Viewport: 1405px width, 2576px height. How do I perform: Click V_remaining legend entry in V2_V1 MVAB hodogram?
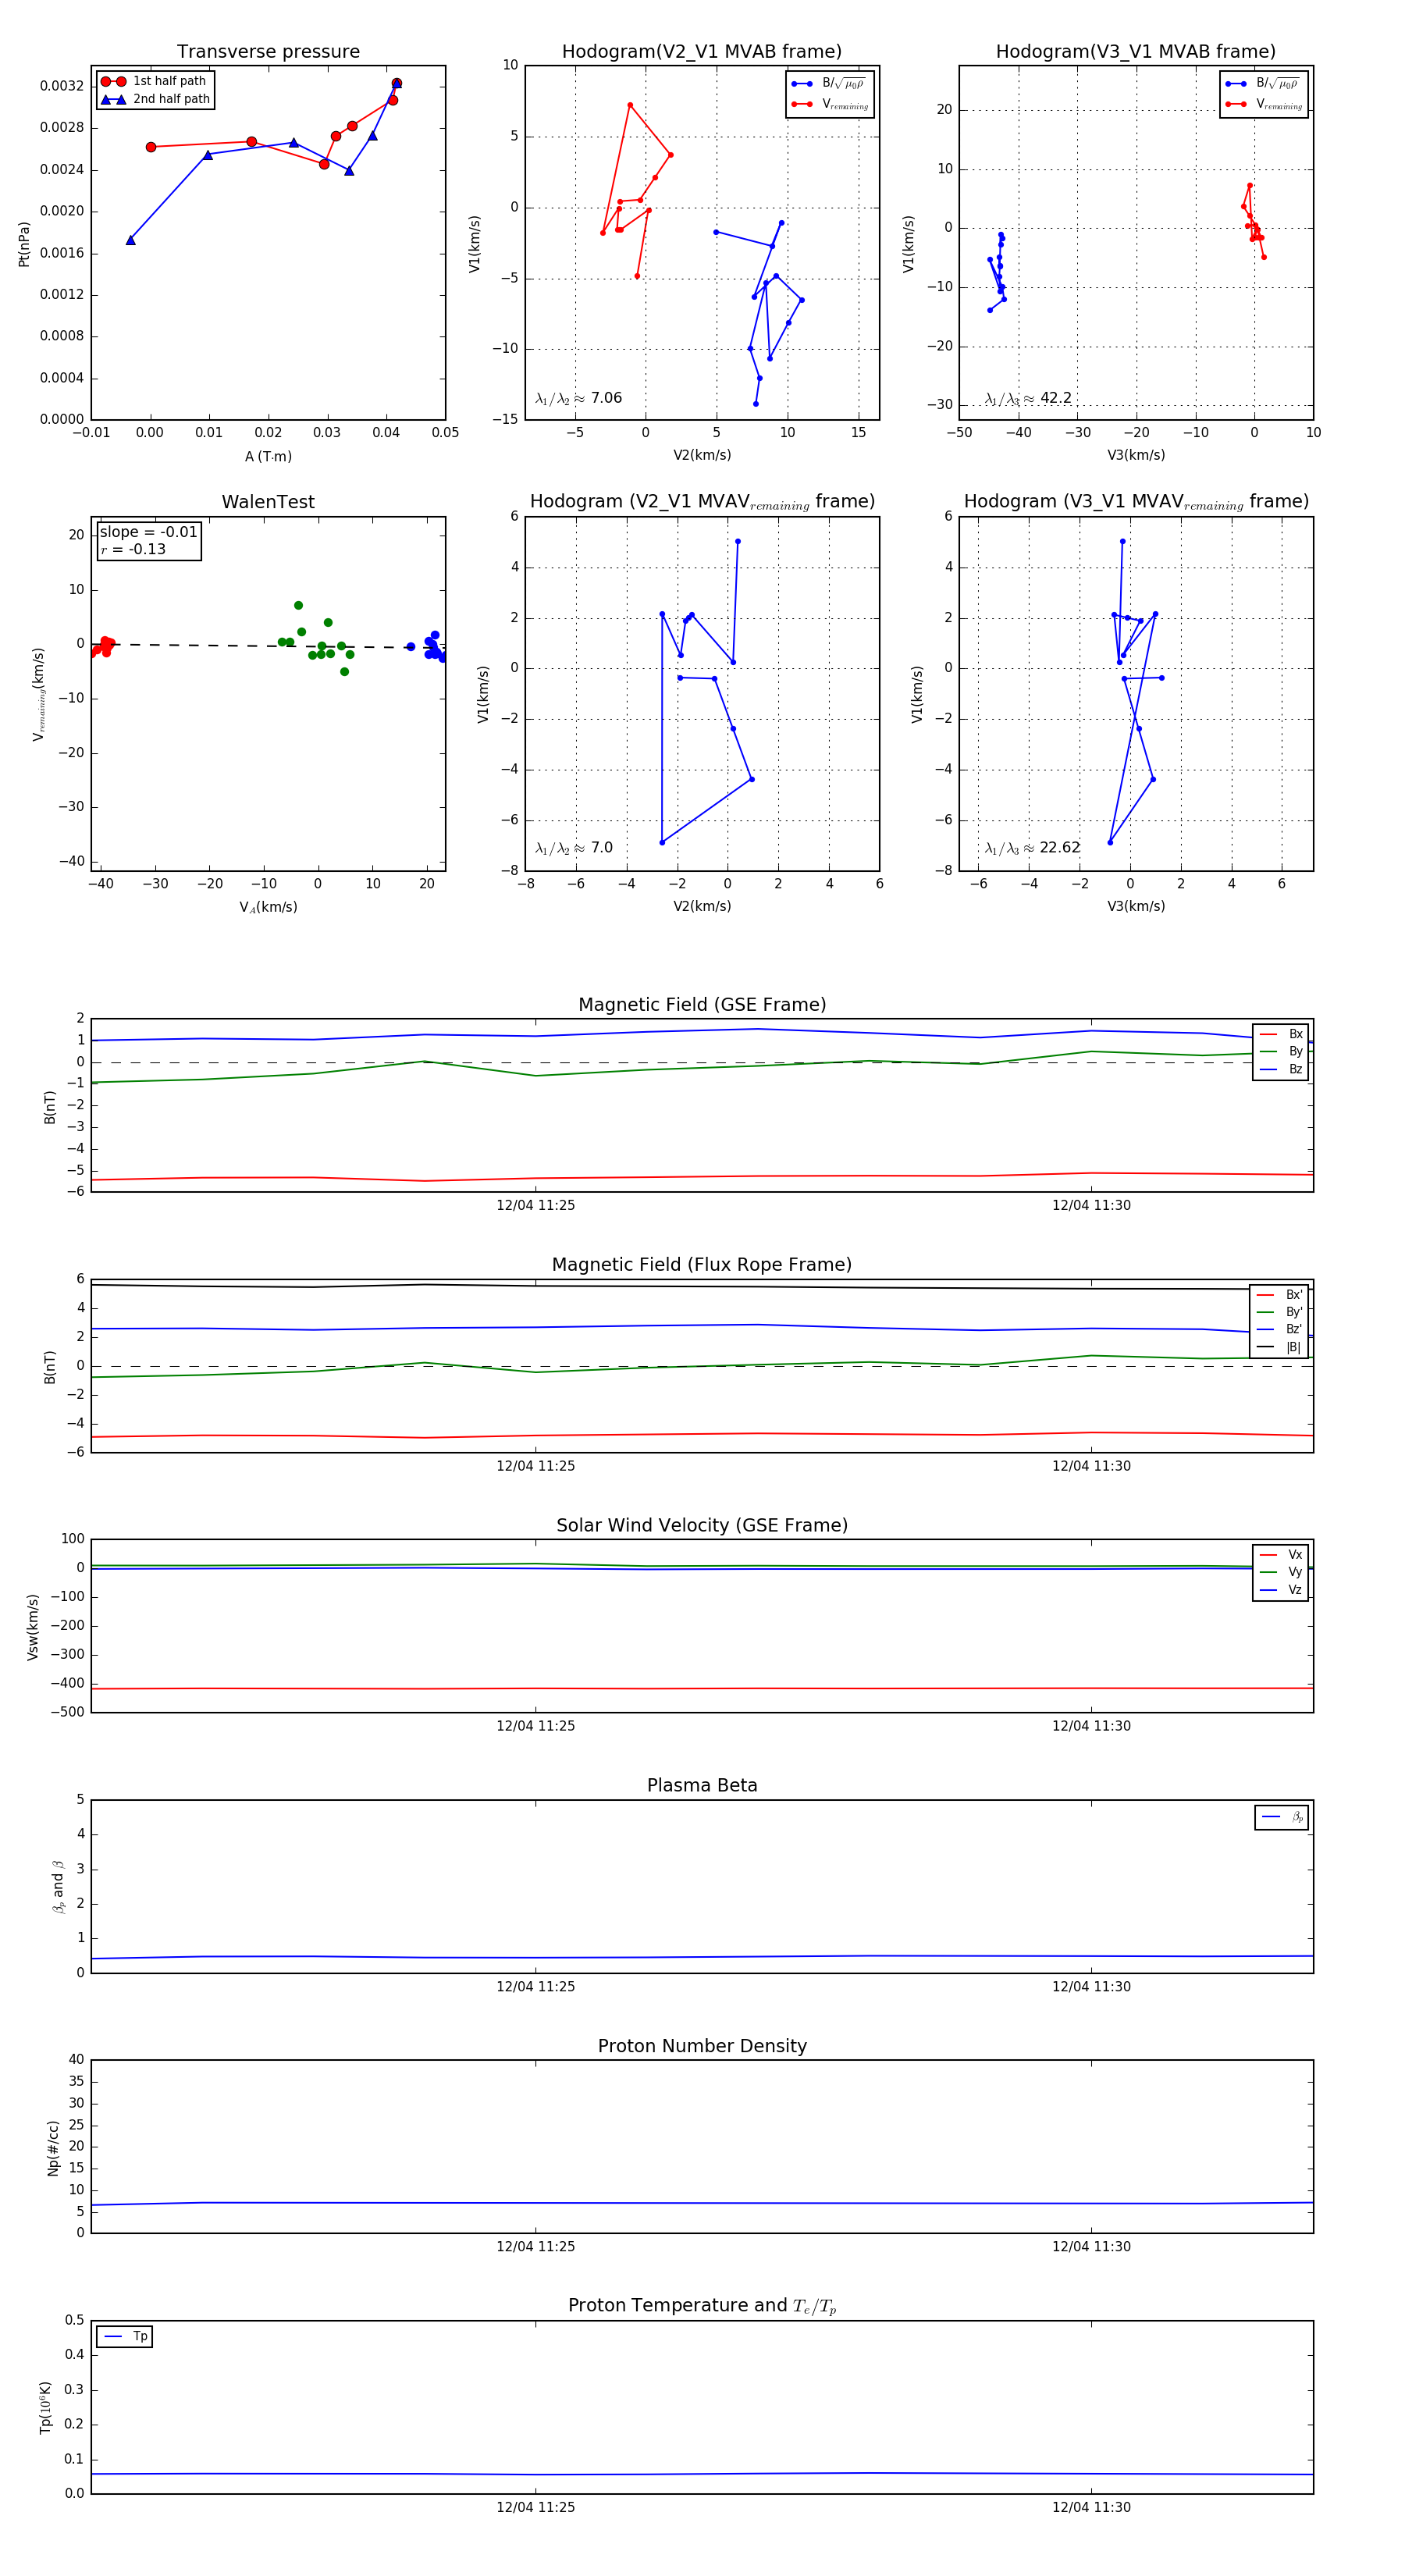tap(830, 104)
